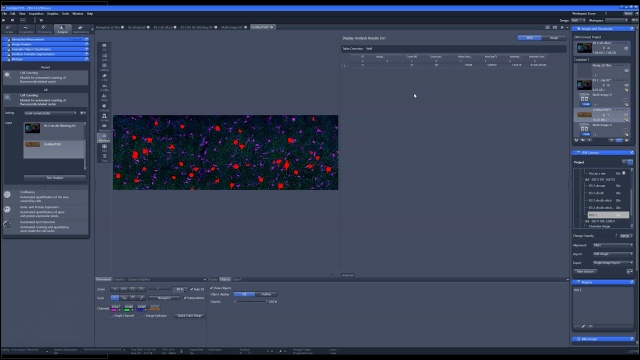Click the Cell Counting module icon under Recent

7,75
